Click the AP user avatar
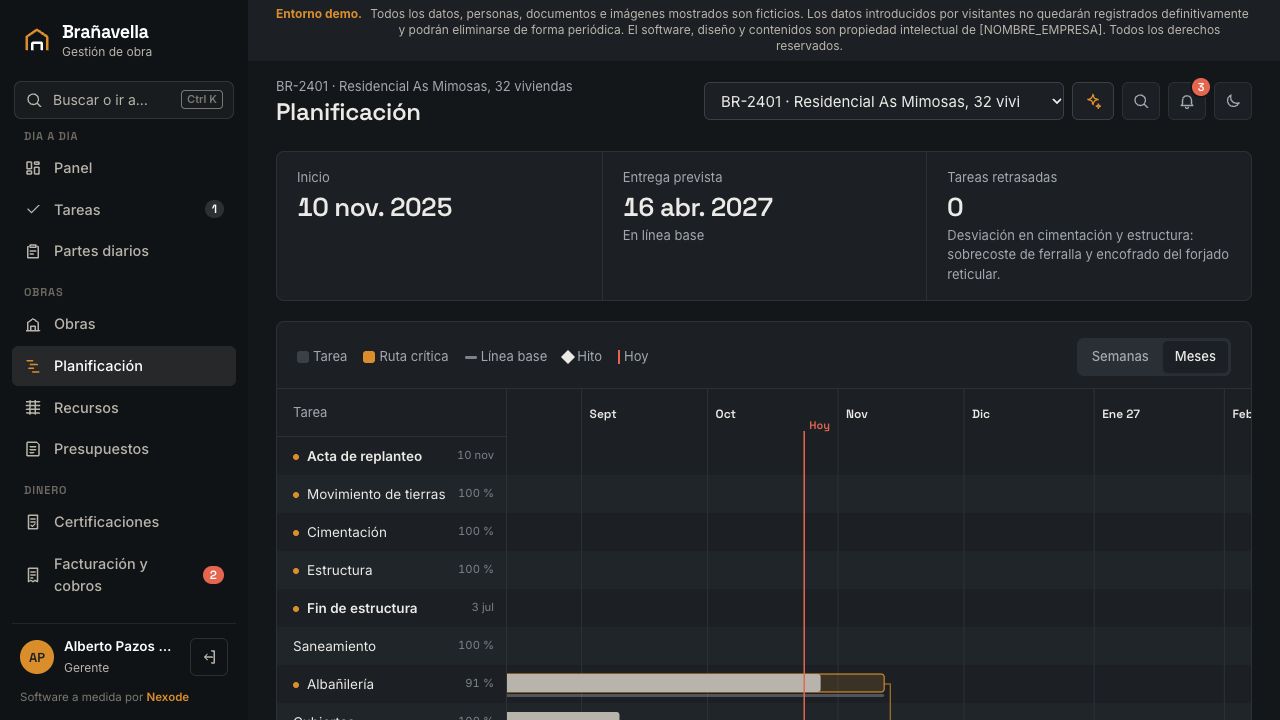This screenshot has width=1280, height=720. pos(37,657)
